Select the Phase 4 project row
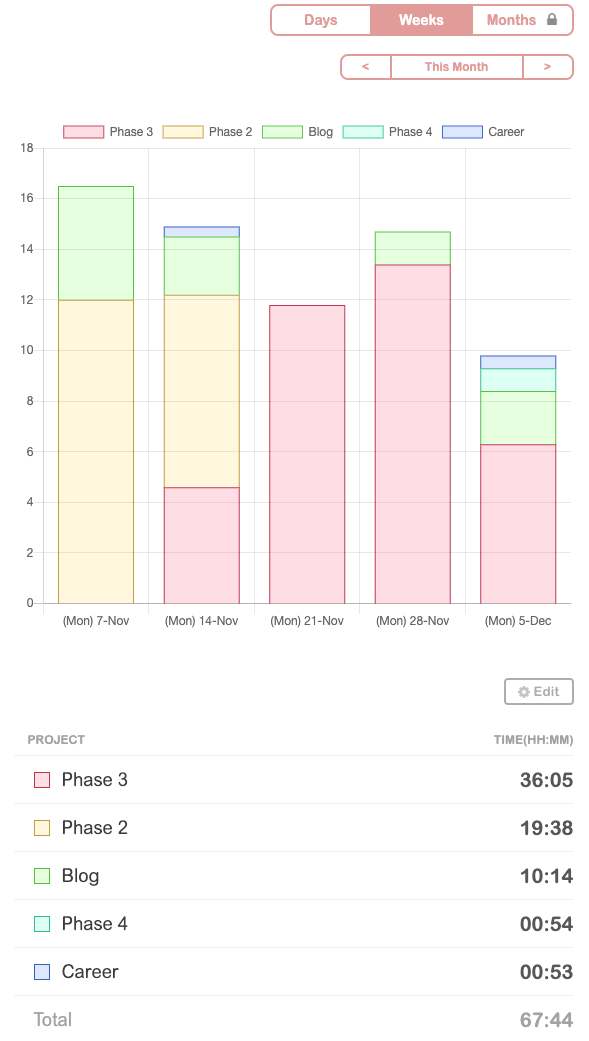Screen dimensions: 589x1041 (x=294, y=923)
